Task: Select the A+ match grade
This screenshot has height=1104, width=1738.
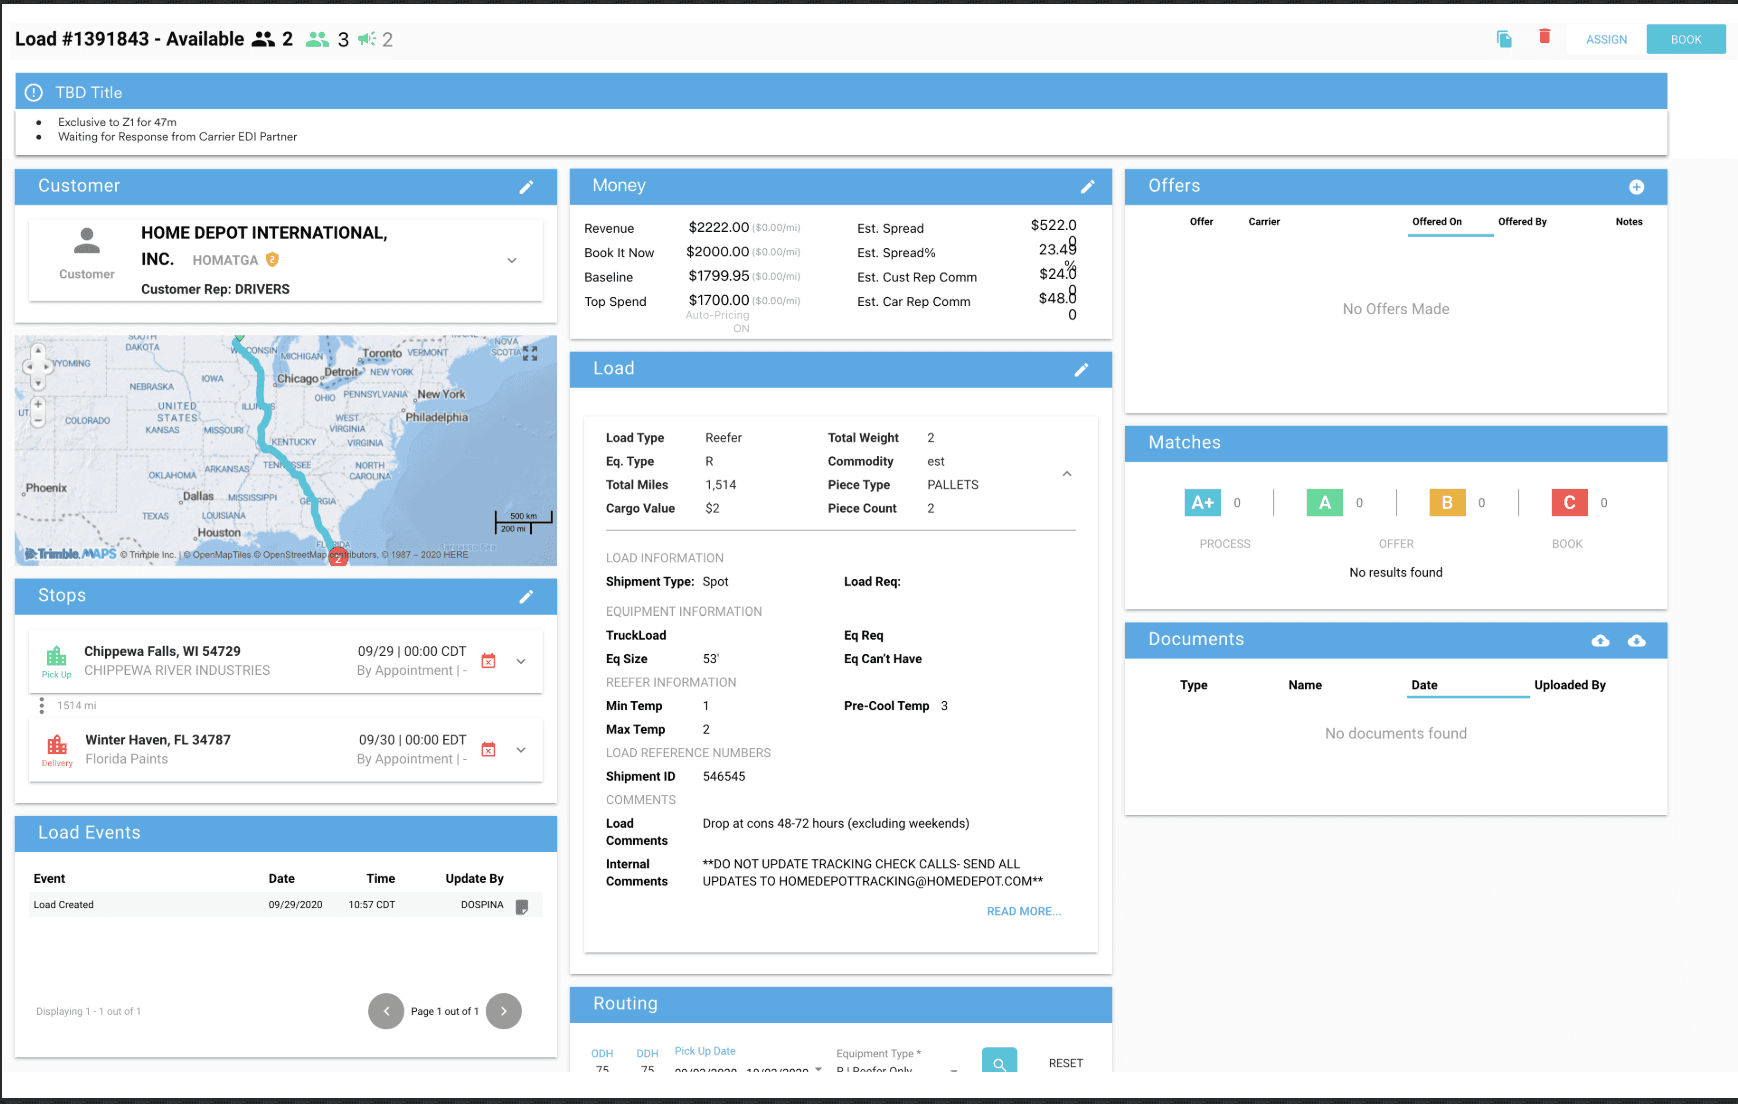Action: click(1203, 503)
